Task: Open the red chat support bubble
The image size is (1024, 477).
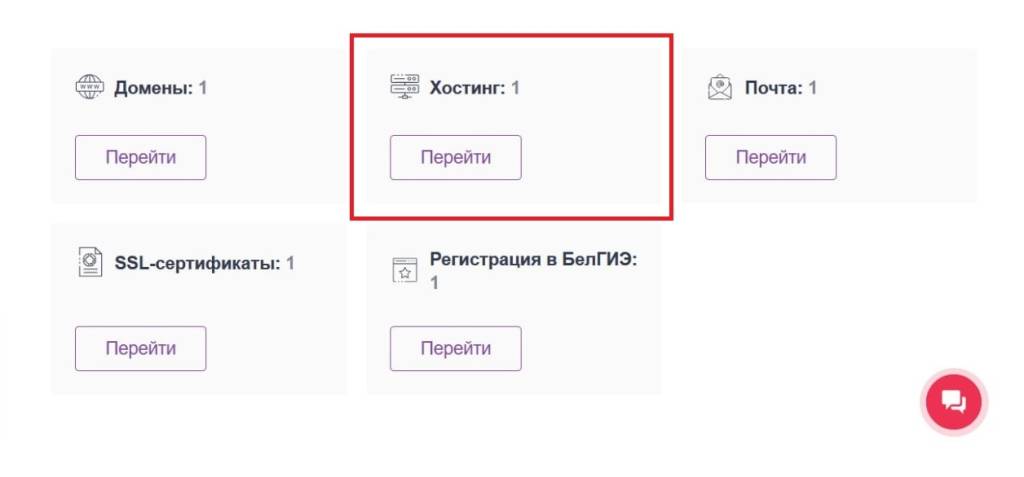Action: point(954,402)
